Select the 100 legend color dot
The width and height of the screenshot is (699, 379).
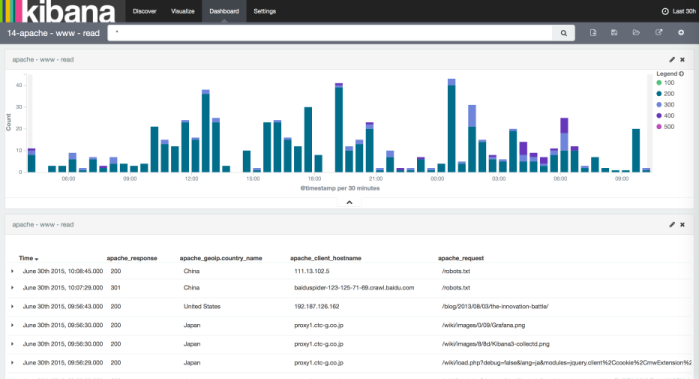tap(659, 82)
